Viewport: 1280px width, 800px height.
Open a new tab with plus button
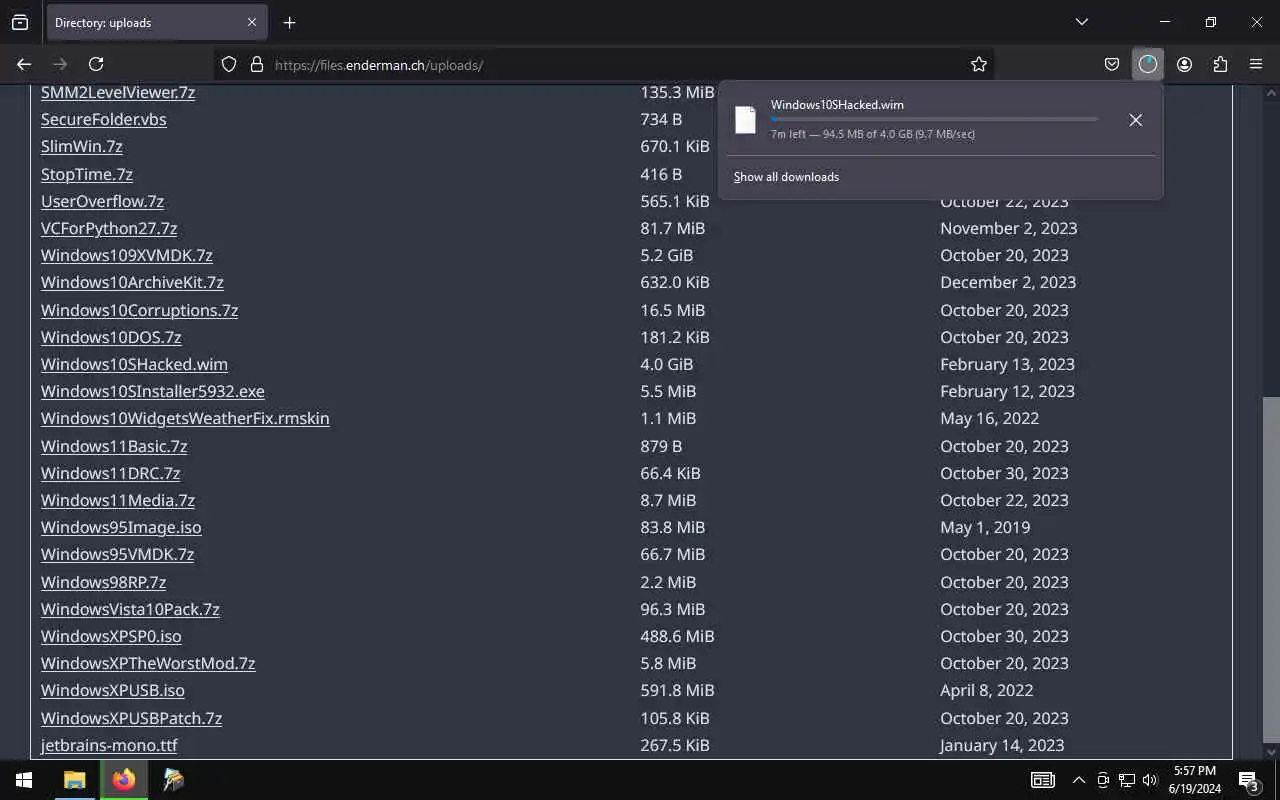(x=289, y=22)
